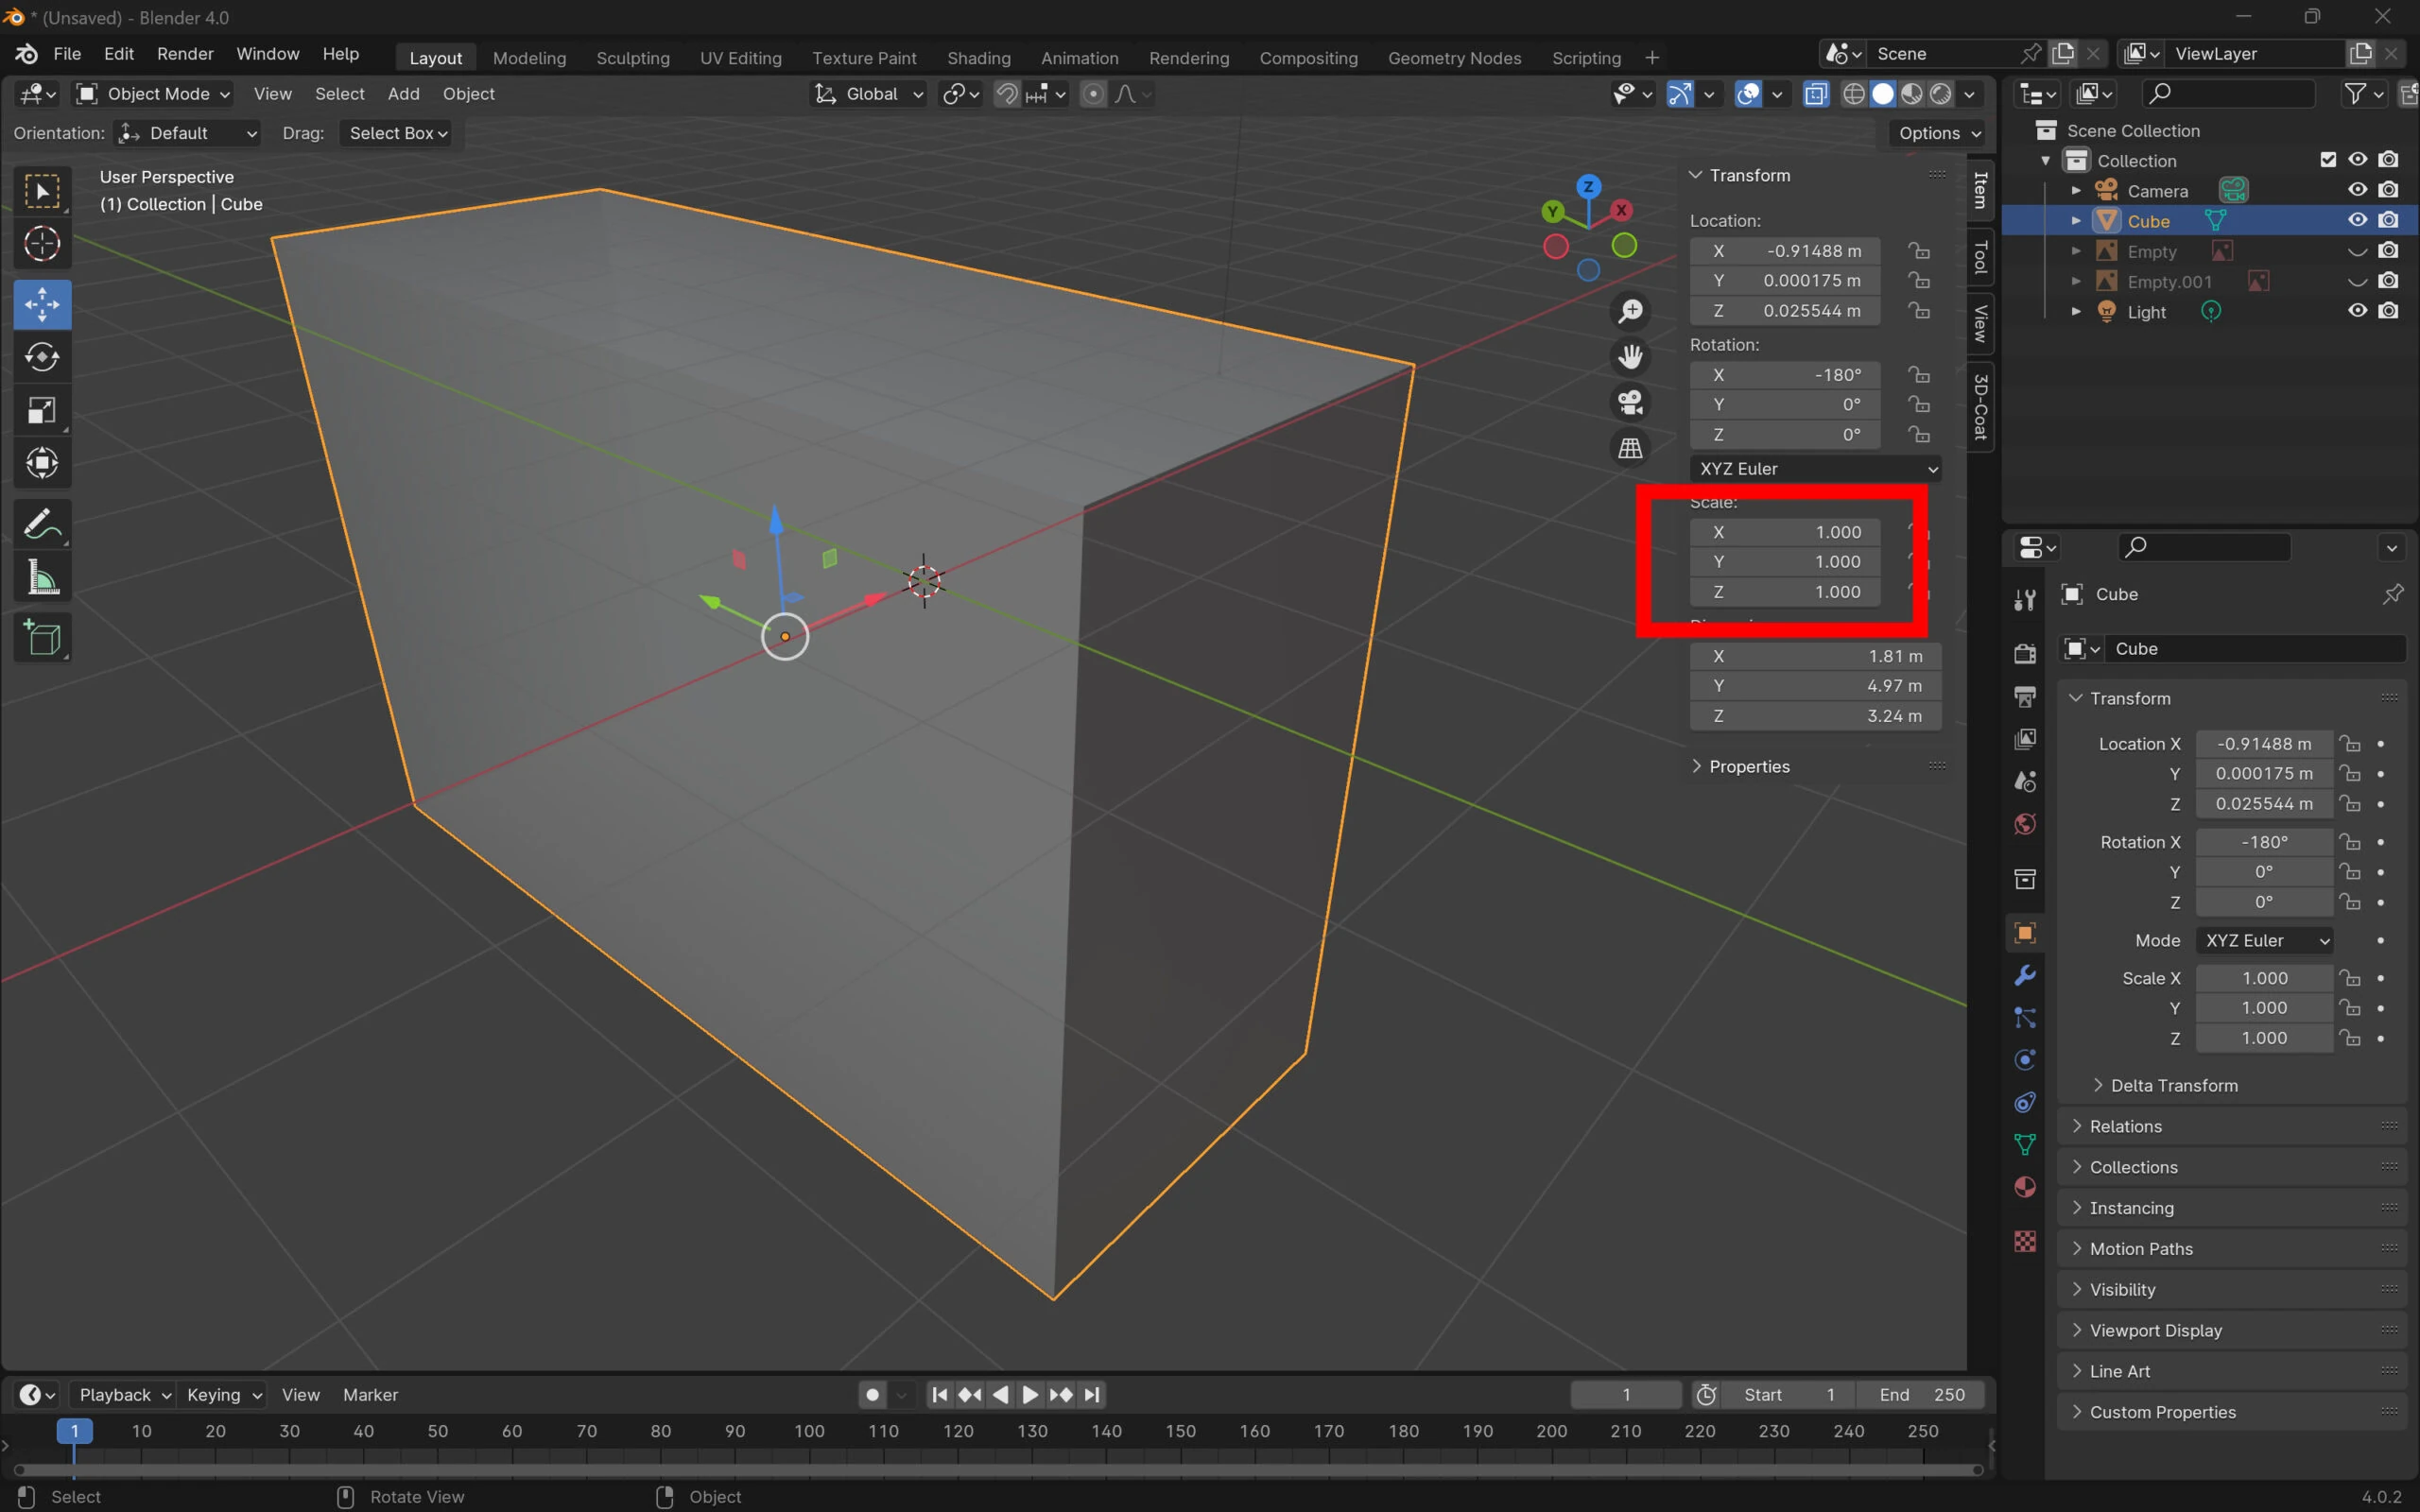The width and height of the screenshot is (2420, 1512).
Task: Open the Render menu
Action: (x=185, y=54)
